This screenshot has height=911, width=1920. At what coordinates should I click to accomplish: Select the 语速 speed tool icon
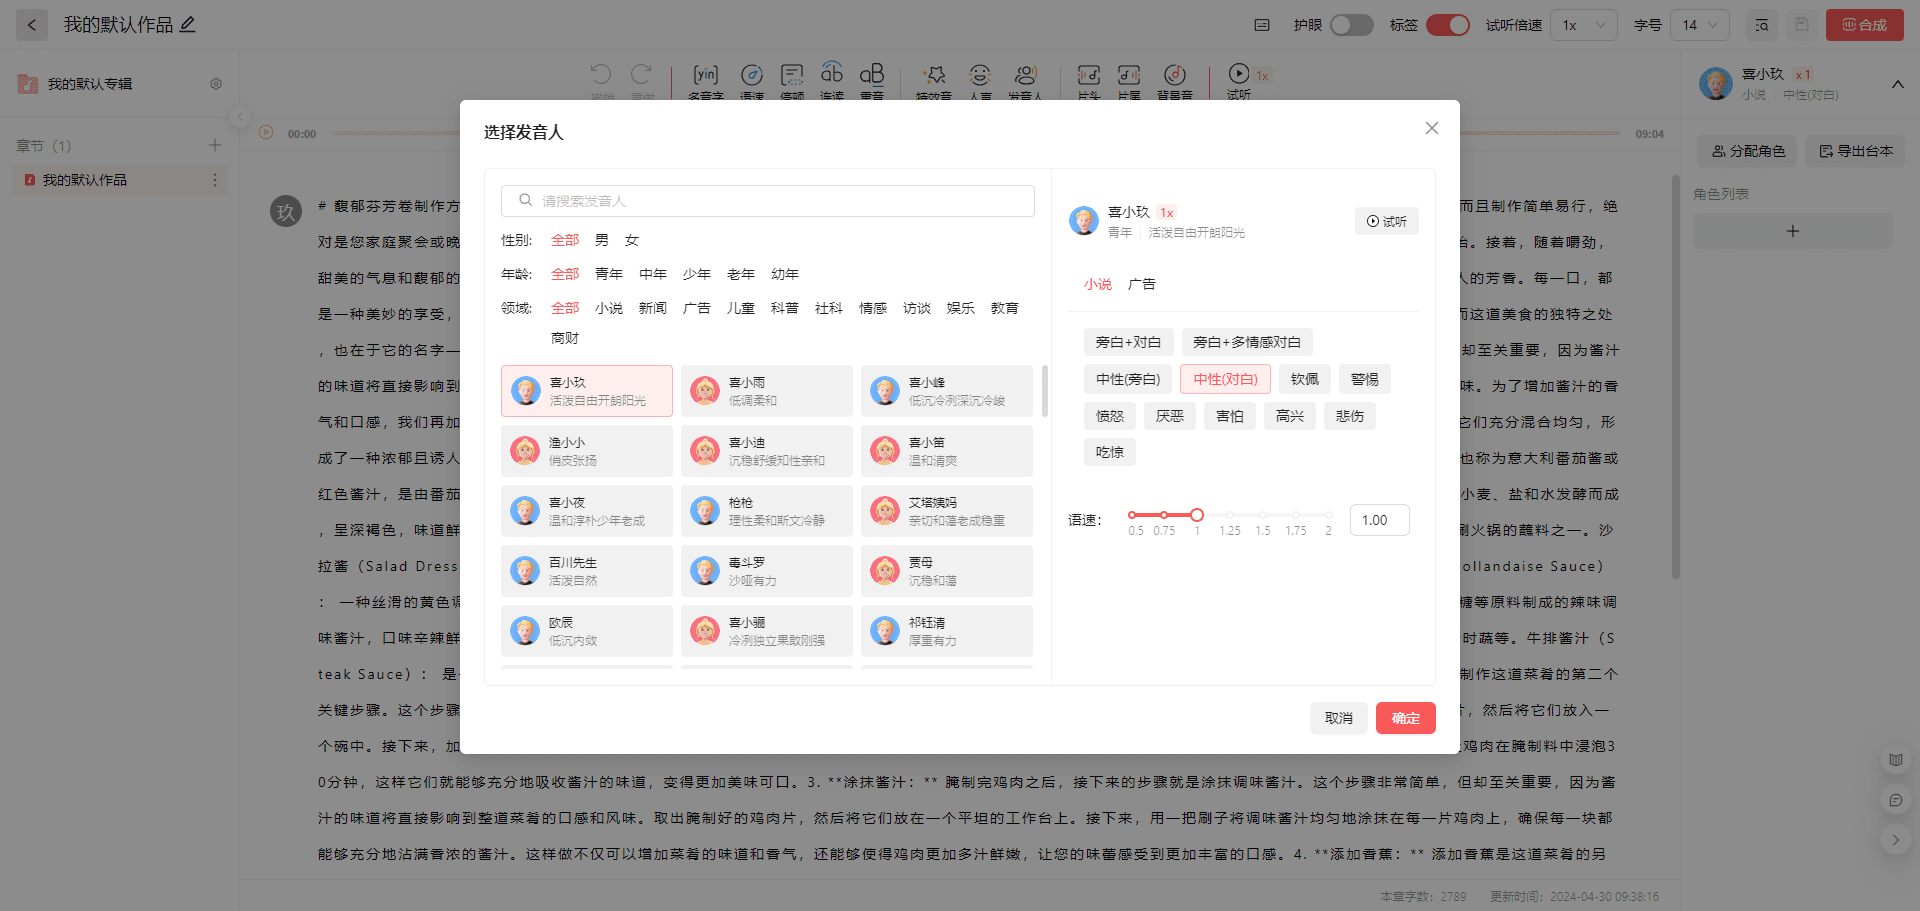click(x=751, y=75)
